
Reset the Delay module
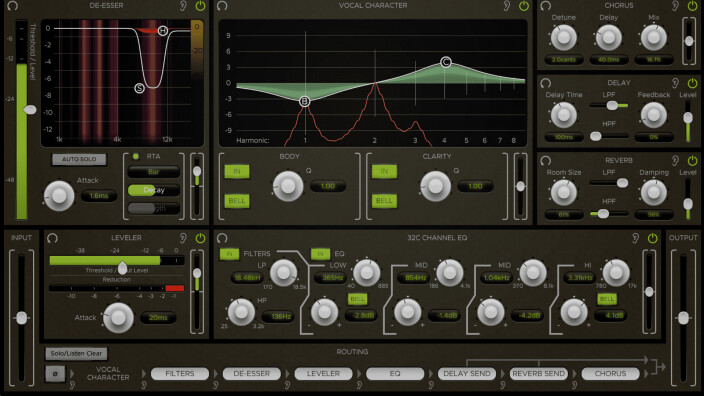(546, 83)
